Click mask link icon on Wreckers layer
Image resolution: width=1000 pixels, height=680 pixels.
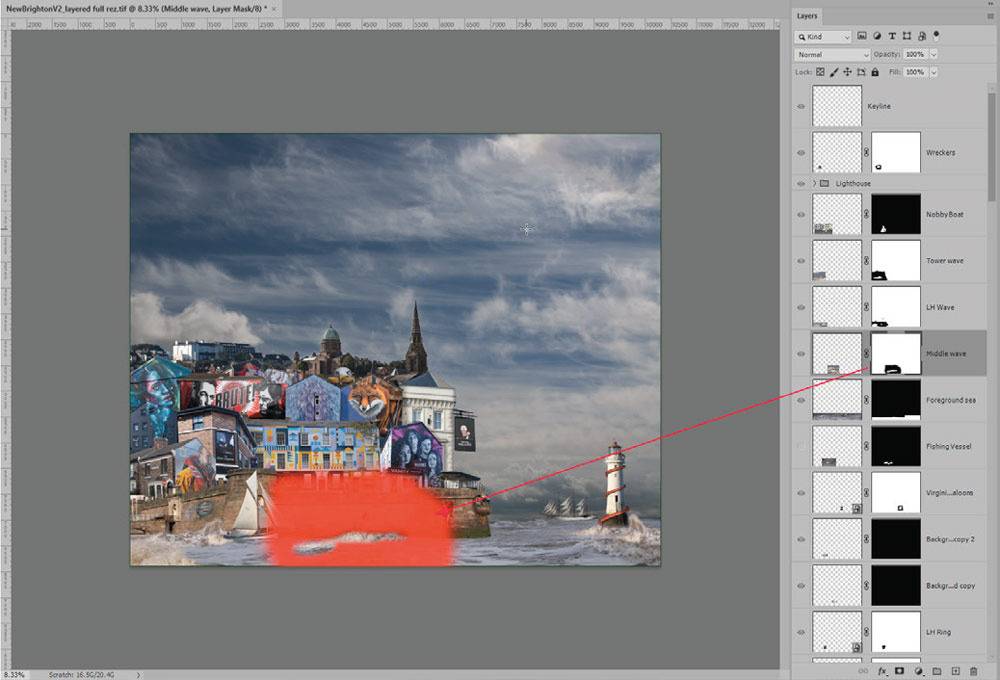(x=866, y=152)
